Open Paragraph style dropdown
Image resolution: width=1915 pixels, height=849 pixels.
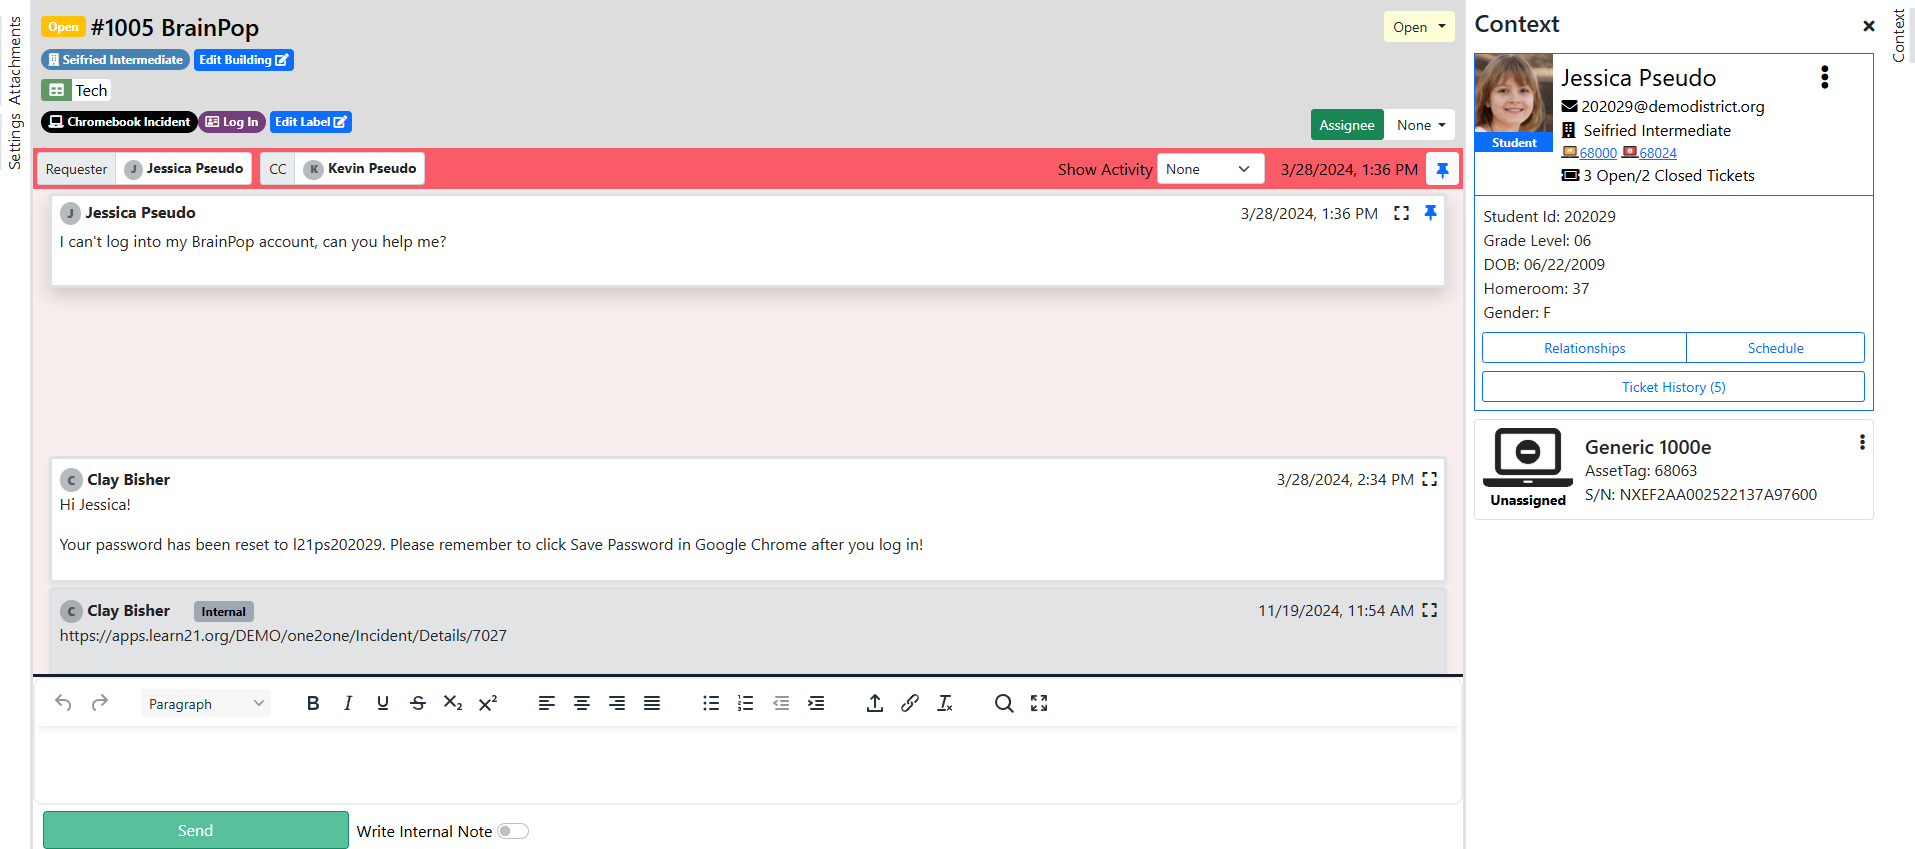(206, 703)
